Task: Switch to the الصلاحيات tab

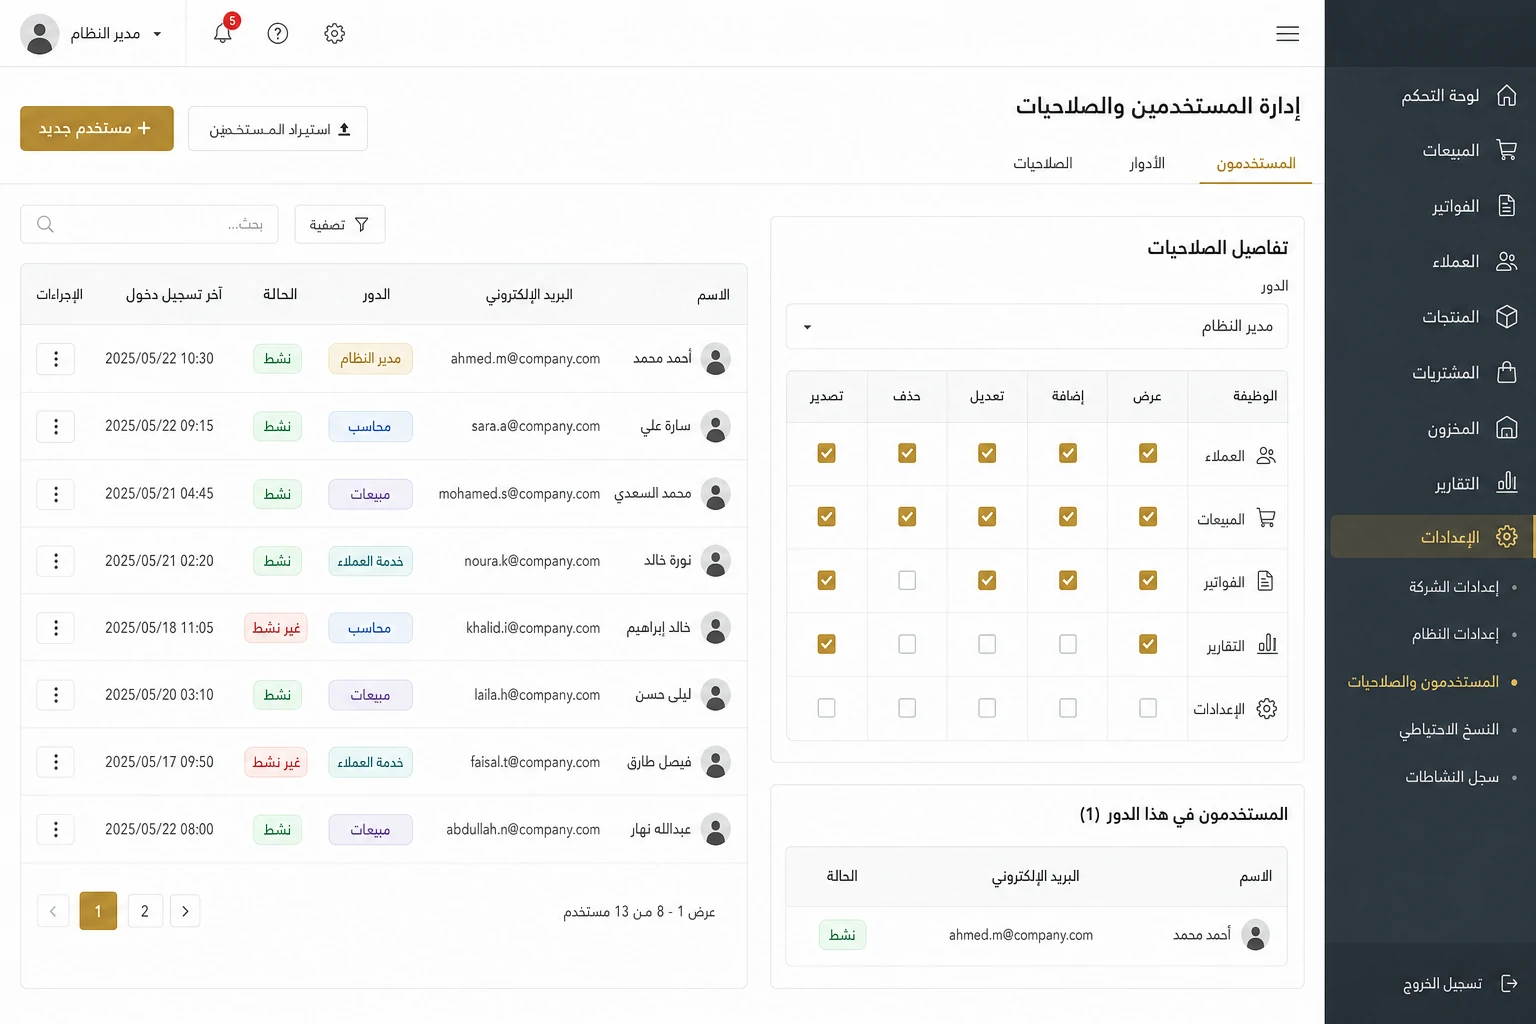Action: (1043, 163)
